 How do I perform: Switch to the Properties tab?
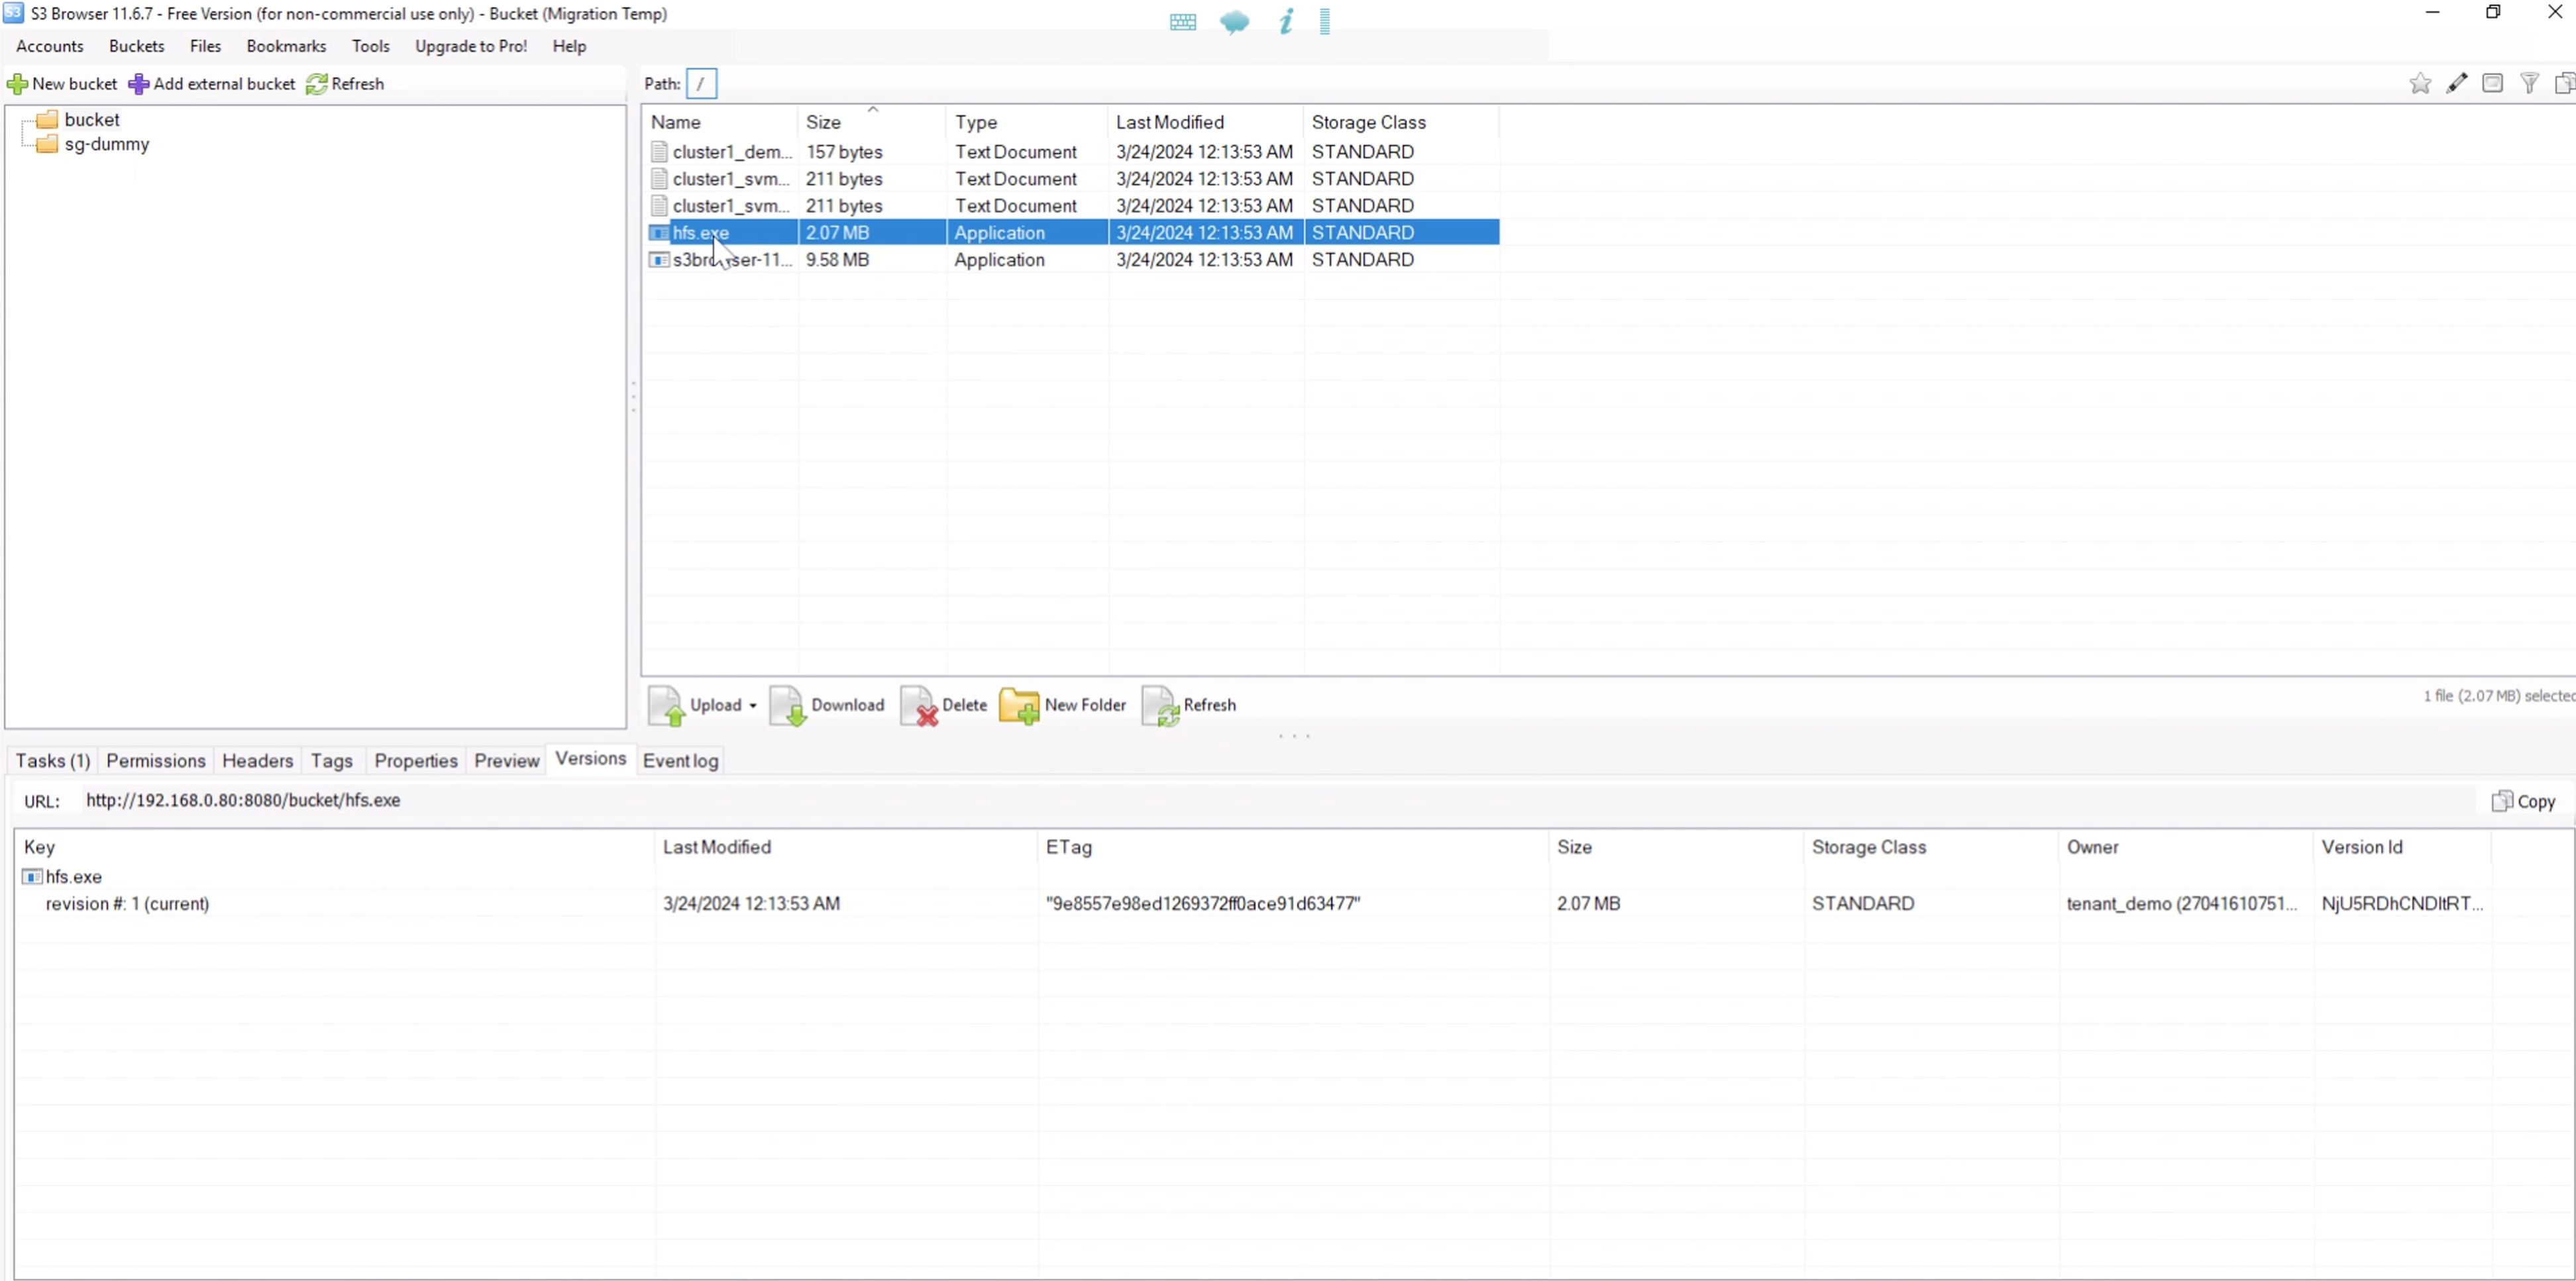[x=415, y=760]
